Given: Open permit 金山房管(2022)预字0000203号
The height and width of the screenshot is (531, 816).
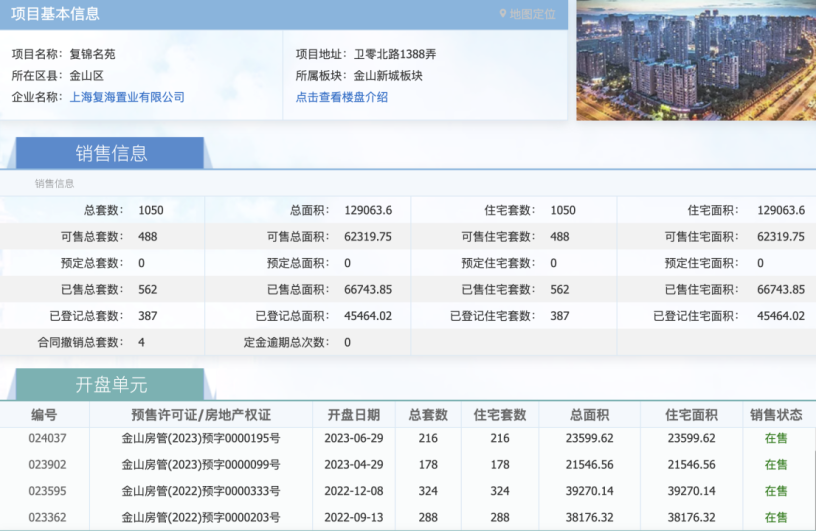Looking at the screenshot, I should pos(201,519).
